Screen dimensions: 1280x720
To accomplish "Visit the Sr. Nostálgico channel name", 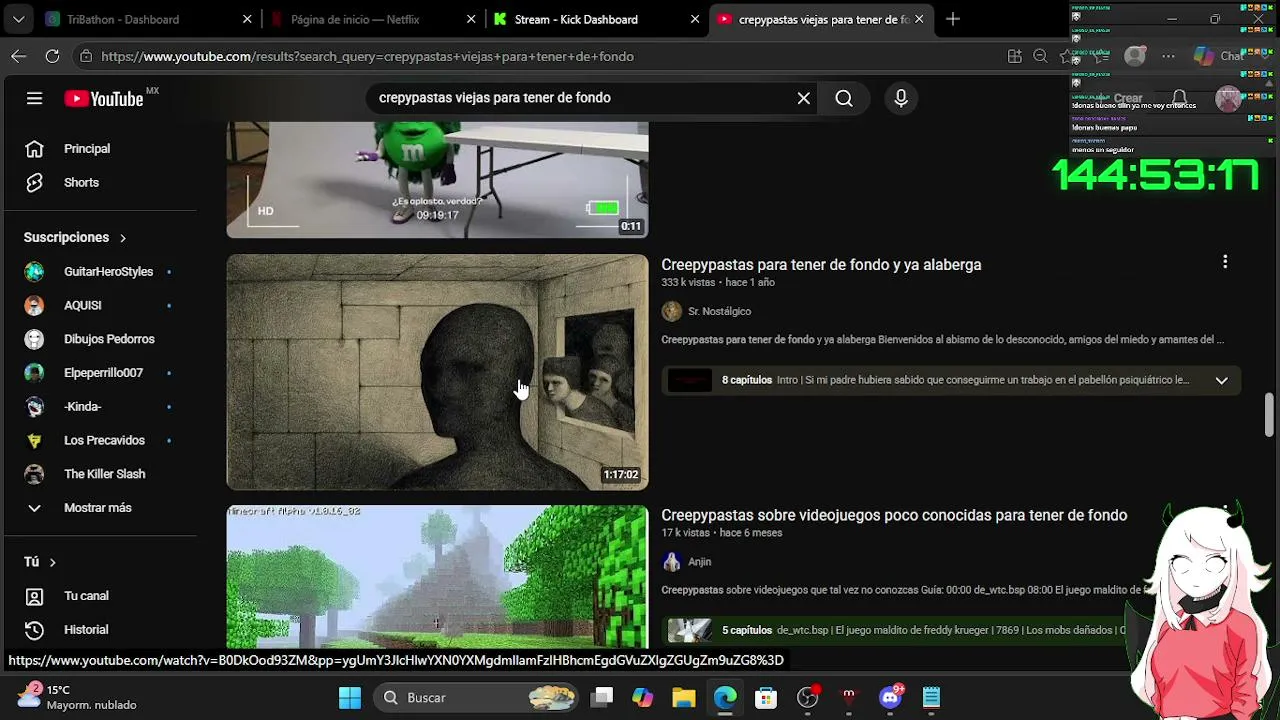I will click(719, 312).
